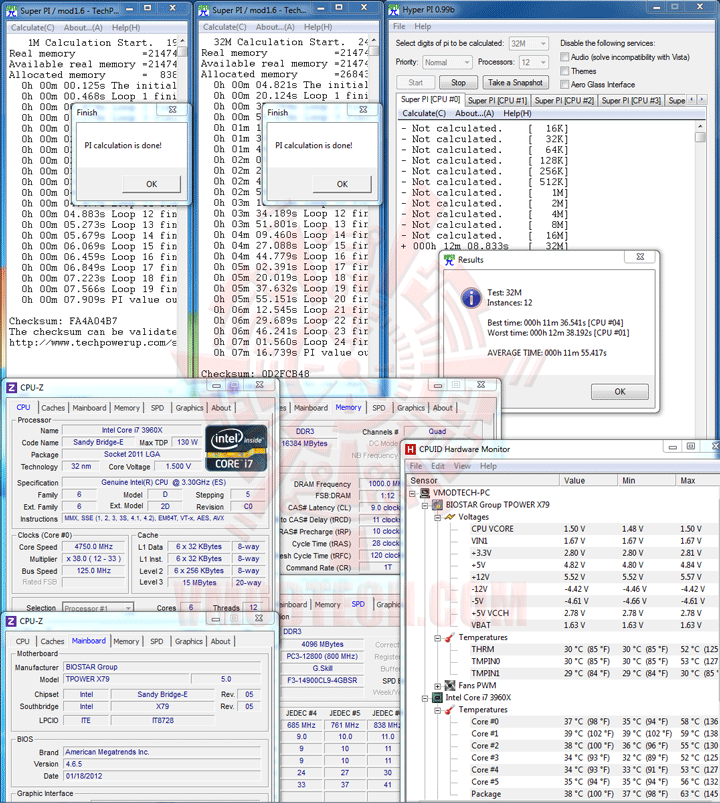Click the Fans PWM fan icon
Image resolution: width=720 pixels, height=803 pixels.
(x=450, y=685)
